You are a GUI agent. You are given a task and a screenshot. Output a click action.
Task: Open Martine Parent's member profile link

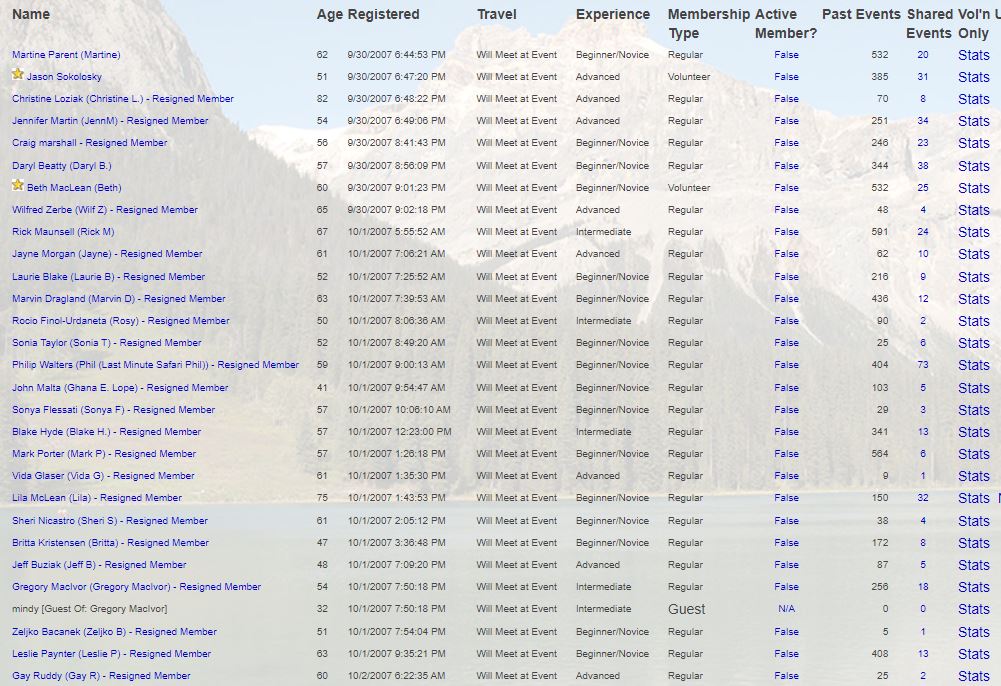(x=65, y=55)
